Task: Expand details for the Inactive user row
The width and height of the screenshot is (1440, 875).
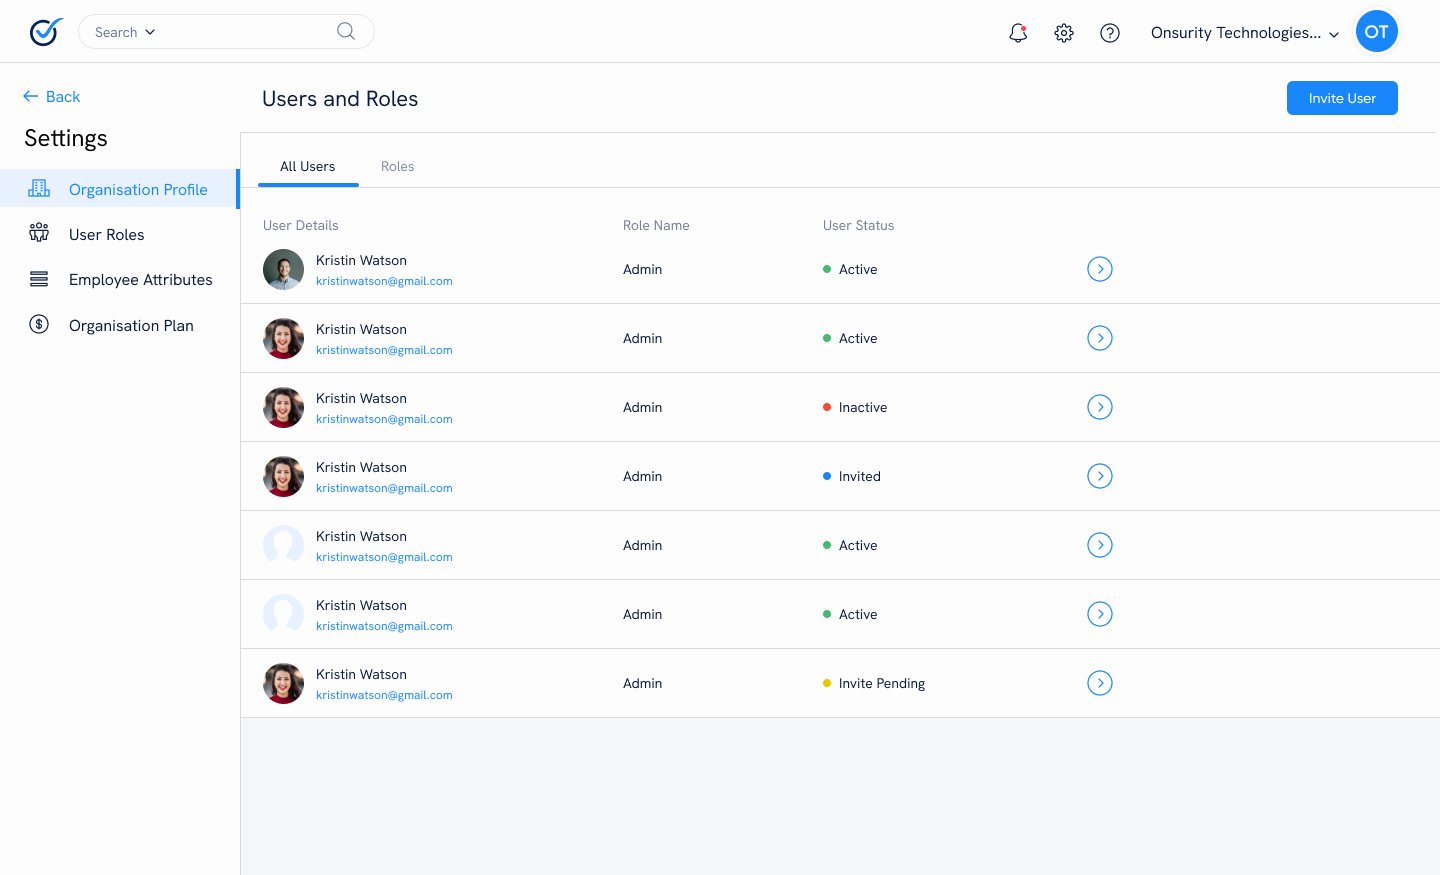Action: [x=1100, y=407]
